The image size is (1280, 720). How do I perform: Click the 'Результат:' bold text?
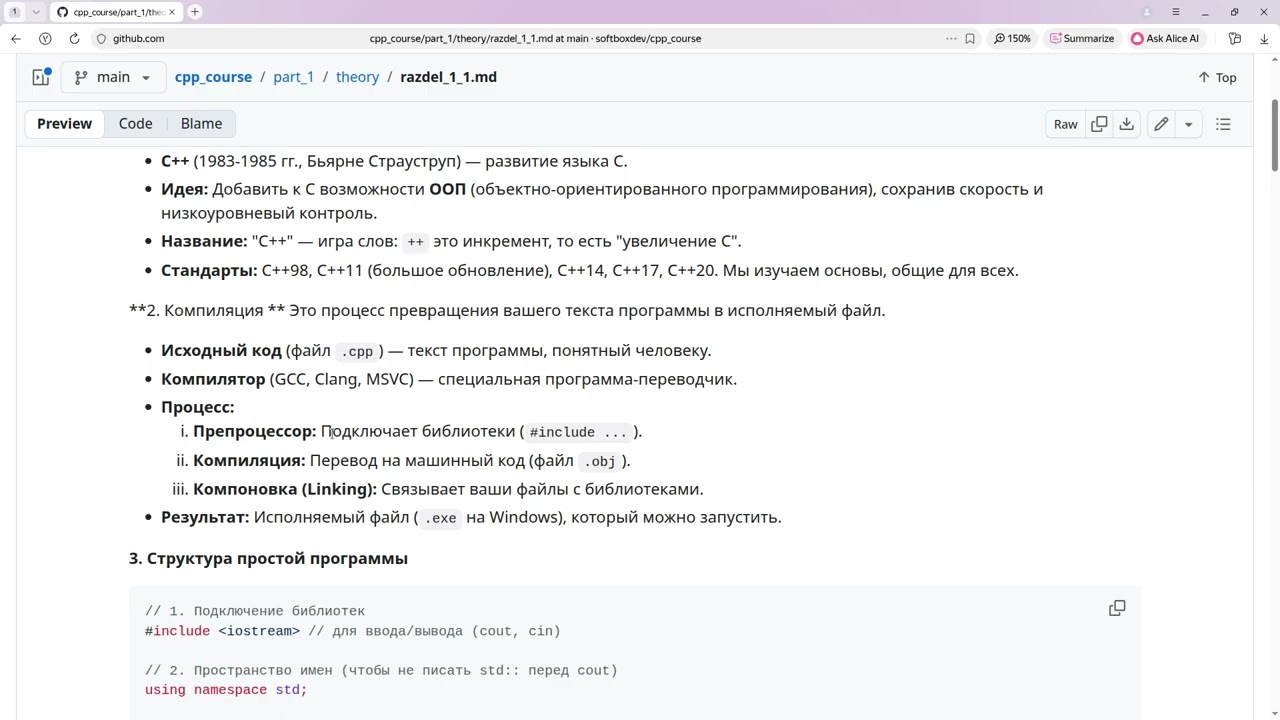point(205,517)
